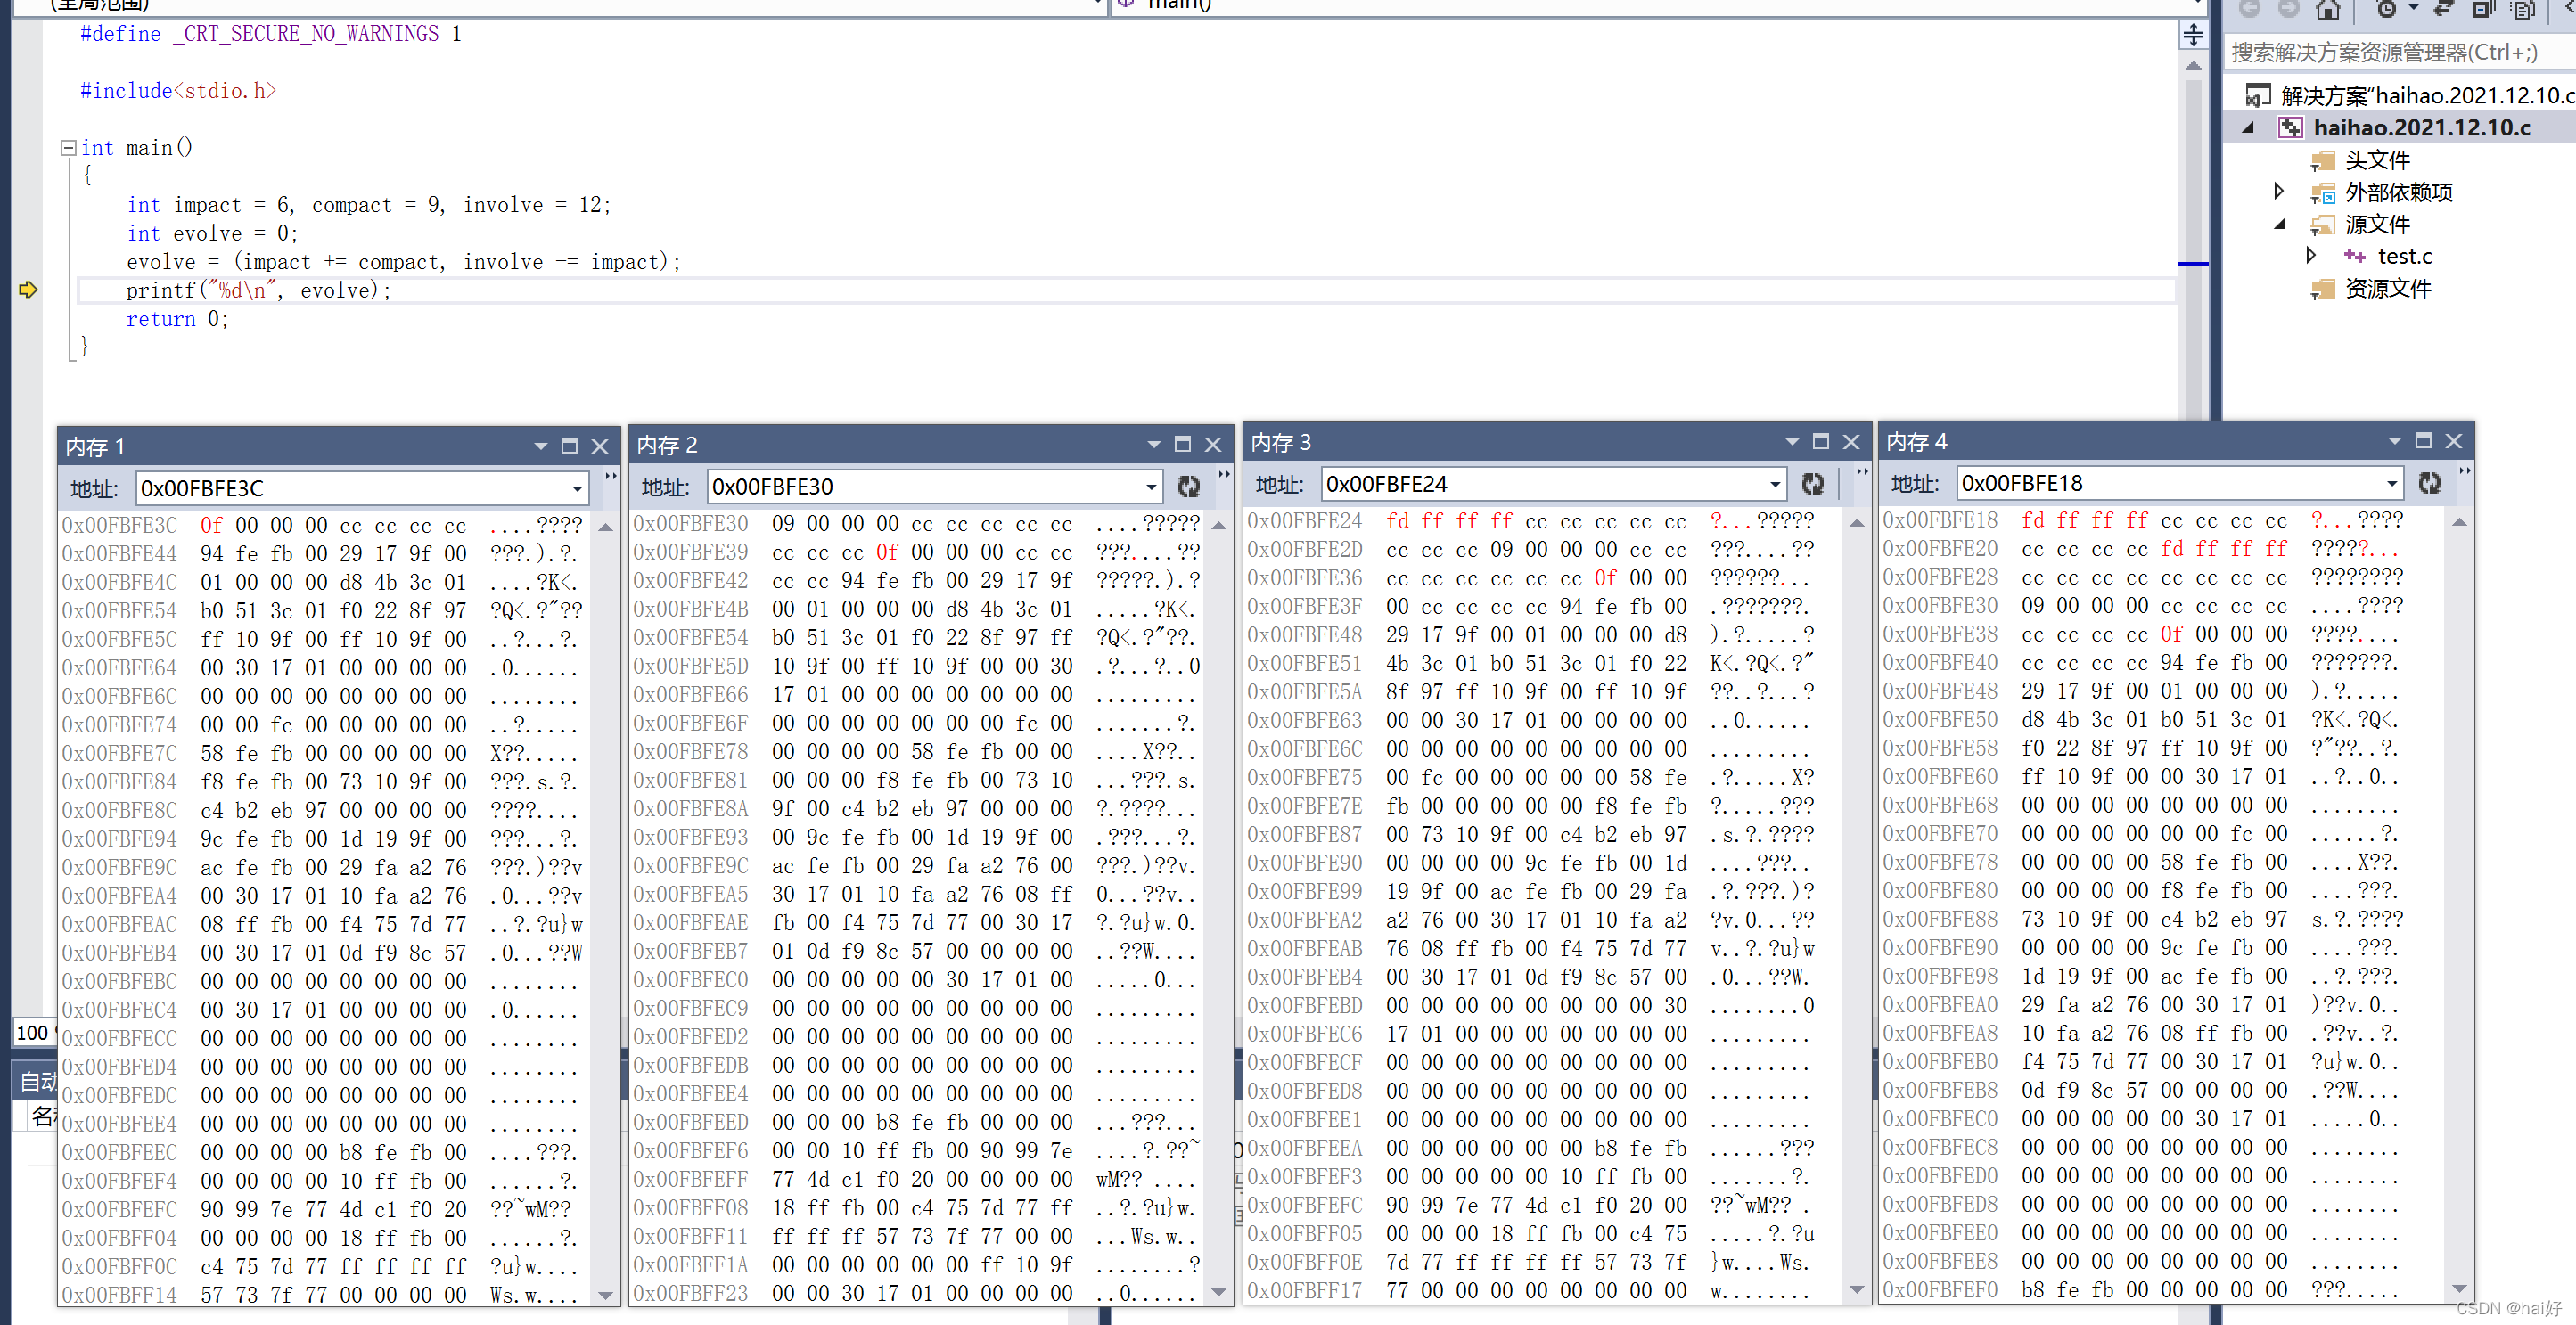Screen dimensions: 2576x1325
Task: Select the 源文件 folder
Action: click(x=2376, y=225)
